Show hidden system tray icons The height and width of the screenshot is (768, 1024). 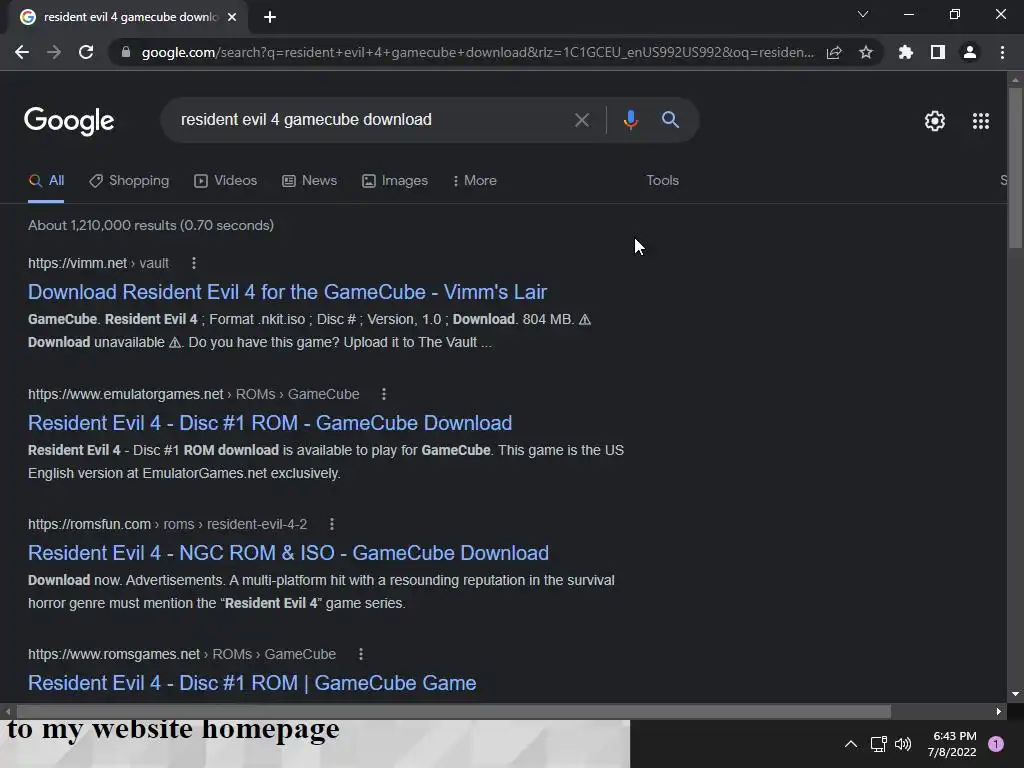coord(850,744)
